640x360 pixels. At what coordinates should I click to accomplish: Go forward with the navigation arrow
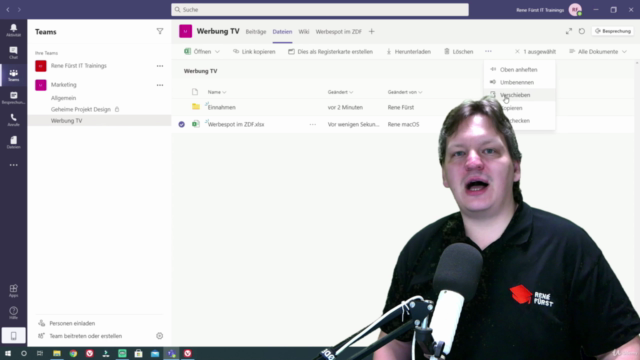(x=19, y=9)
